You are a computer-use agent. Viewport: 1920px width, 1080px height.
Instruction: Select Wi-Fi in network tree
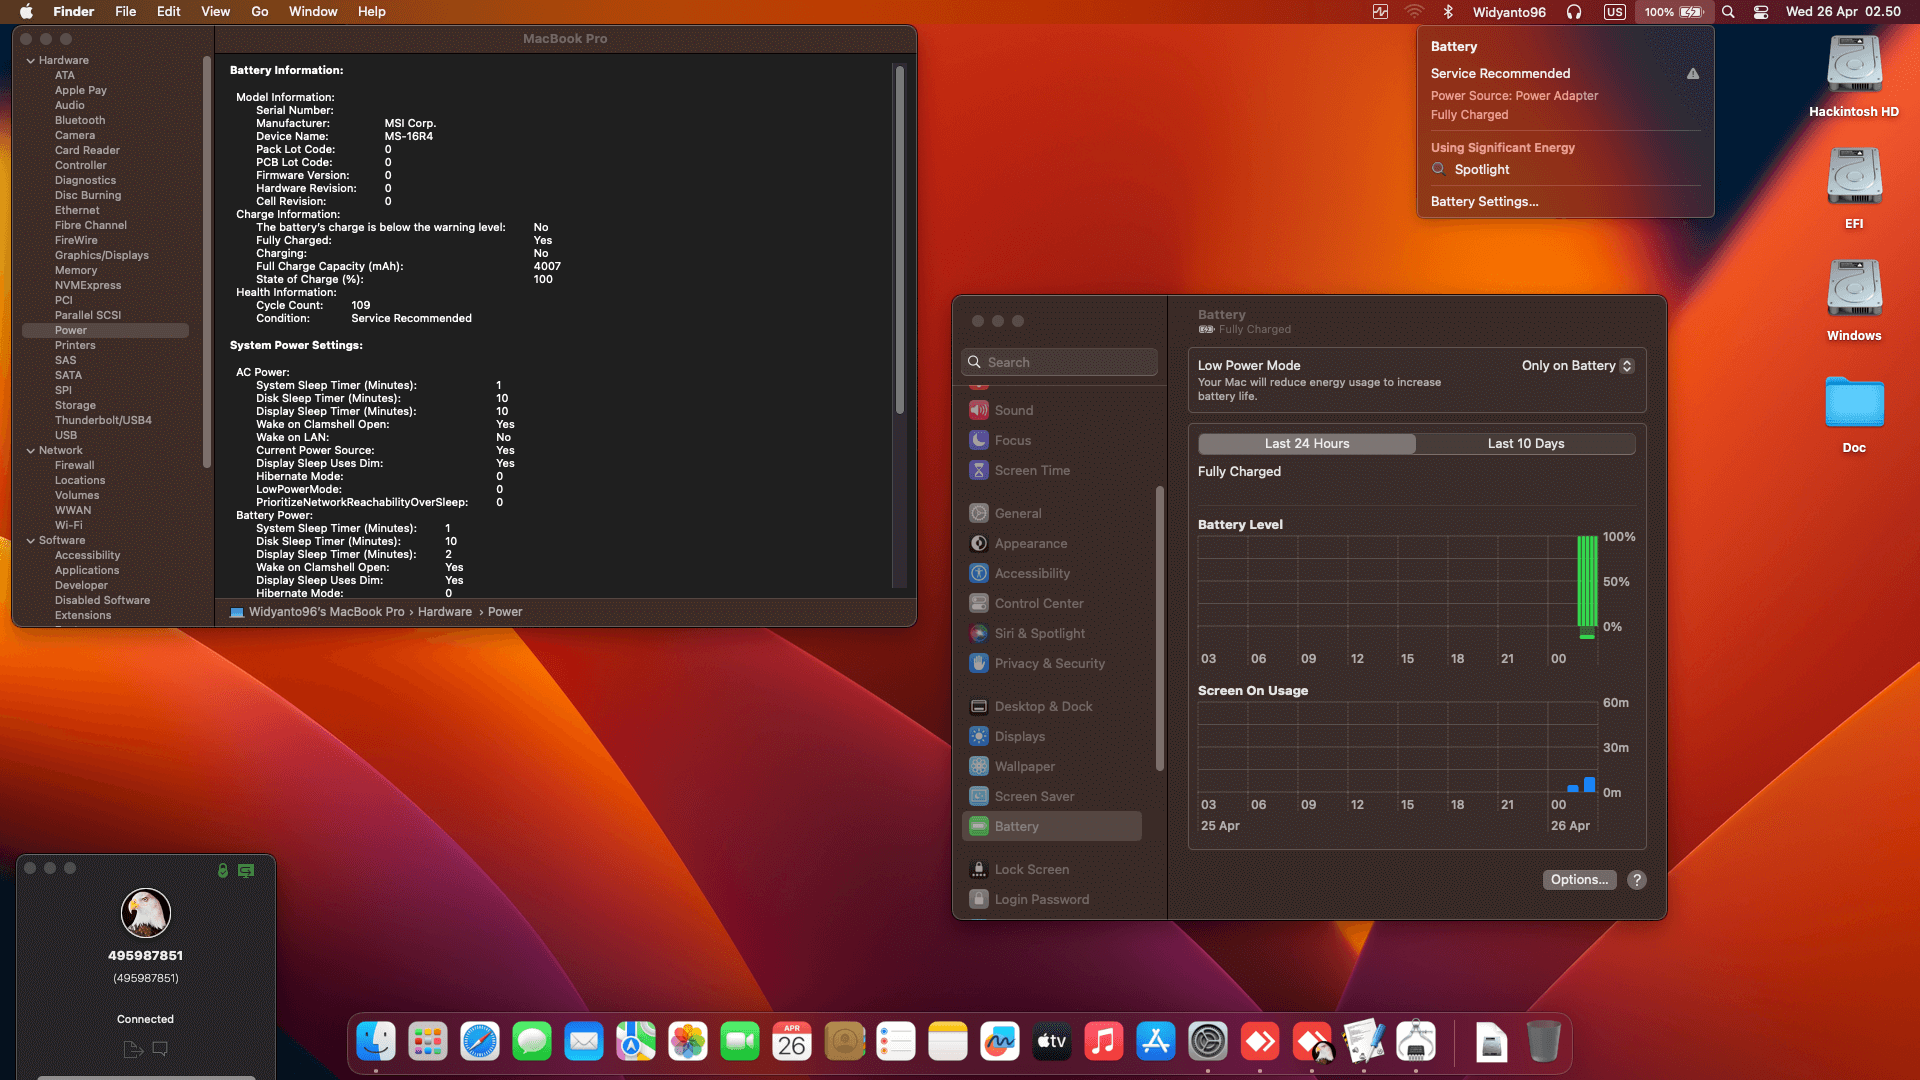coord(69,526)
